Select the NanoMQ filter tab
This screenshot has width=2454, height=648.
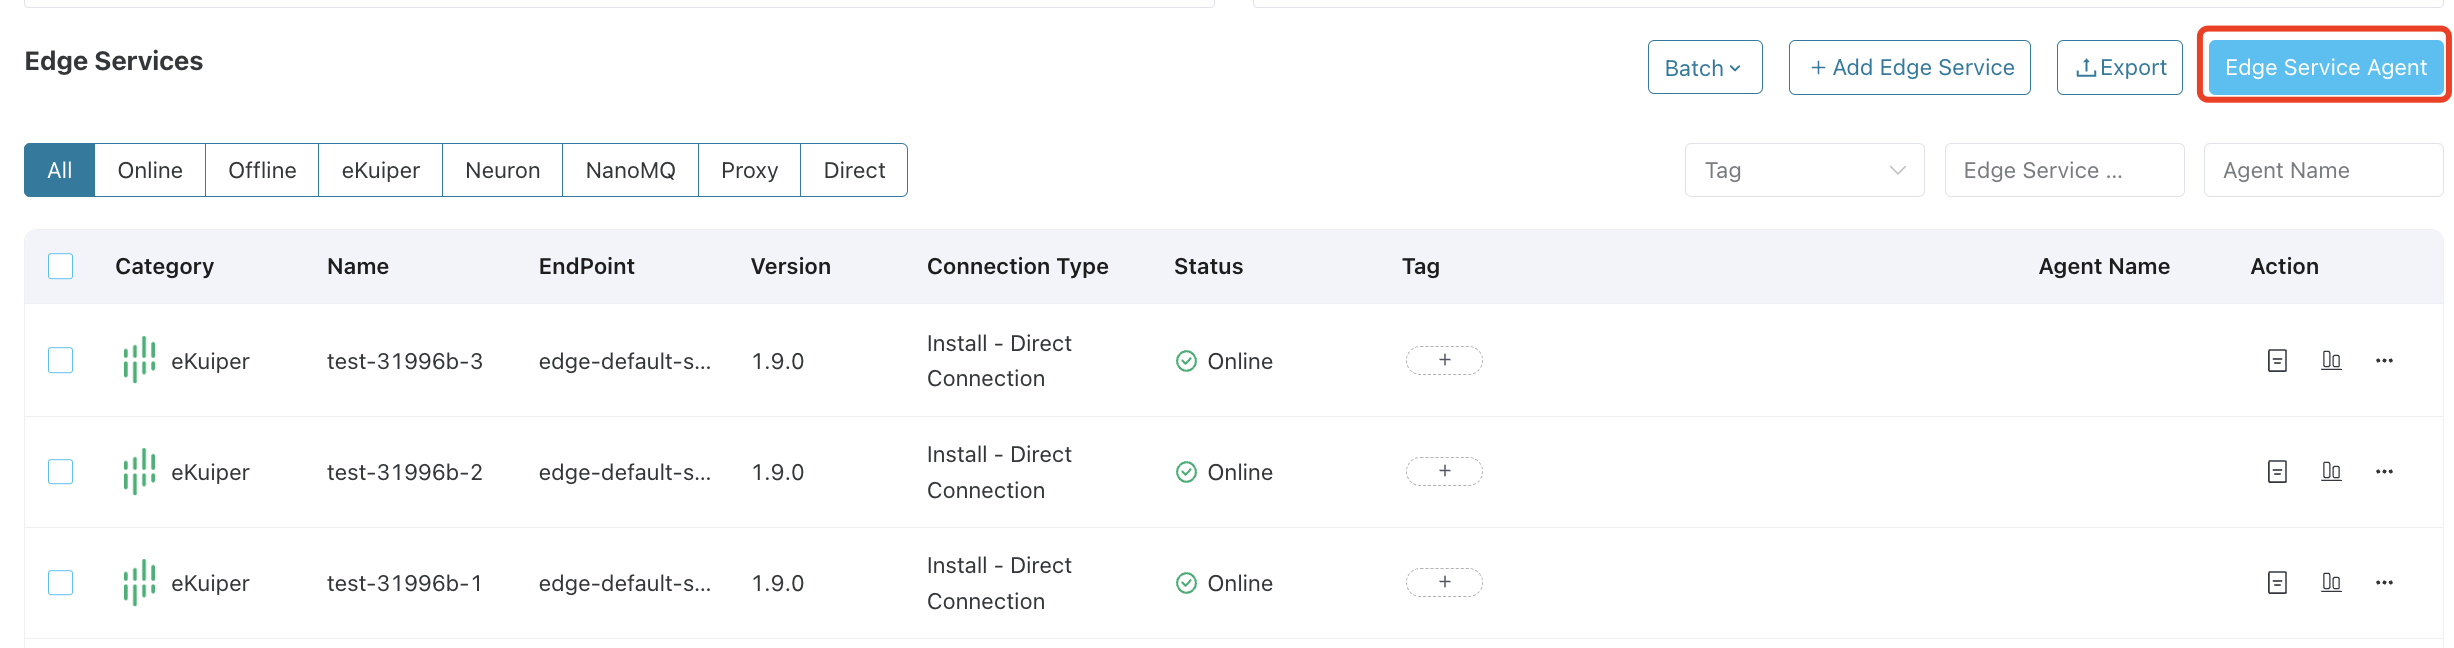630,170
